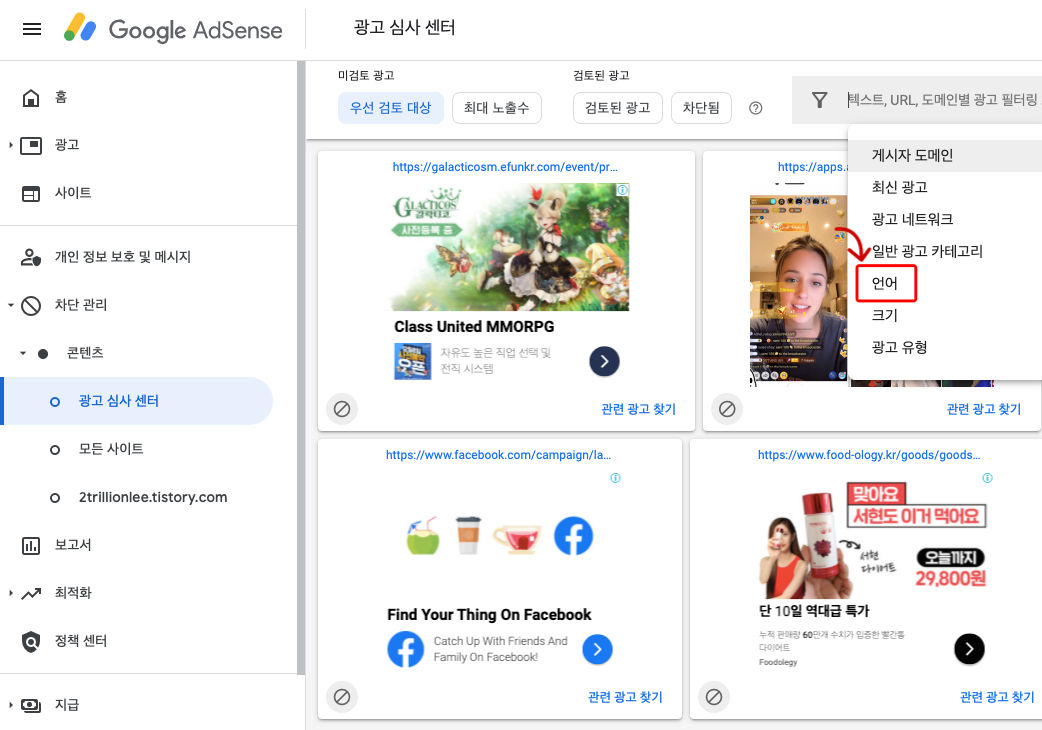
Task: Click the black arrow on Foodology ad
Action: (x=969, y=649)
